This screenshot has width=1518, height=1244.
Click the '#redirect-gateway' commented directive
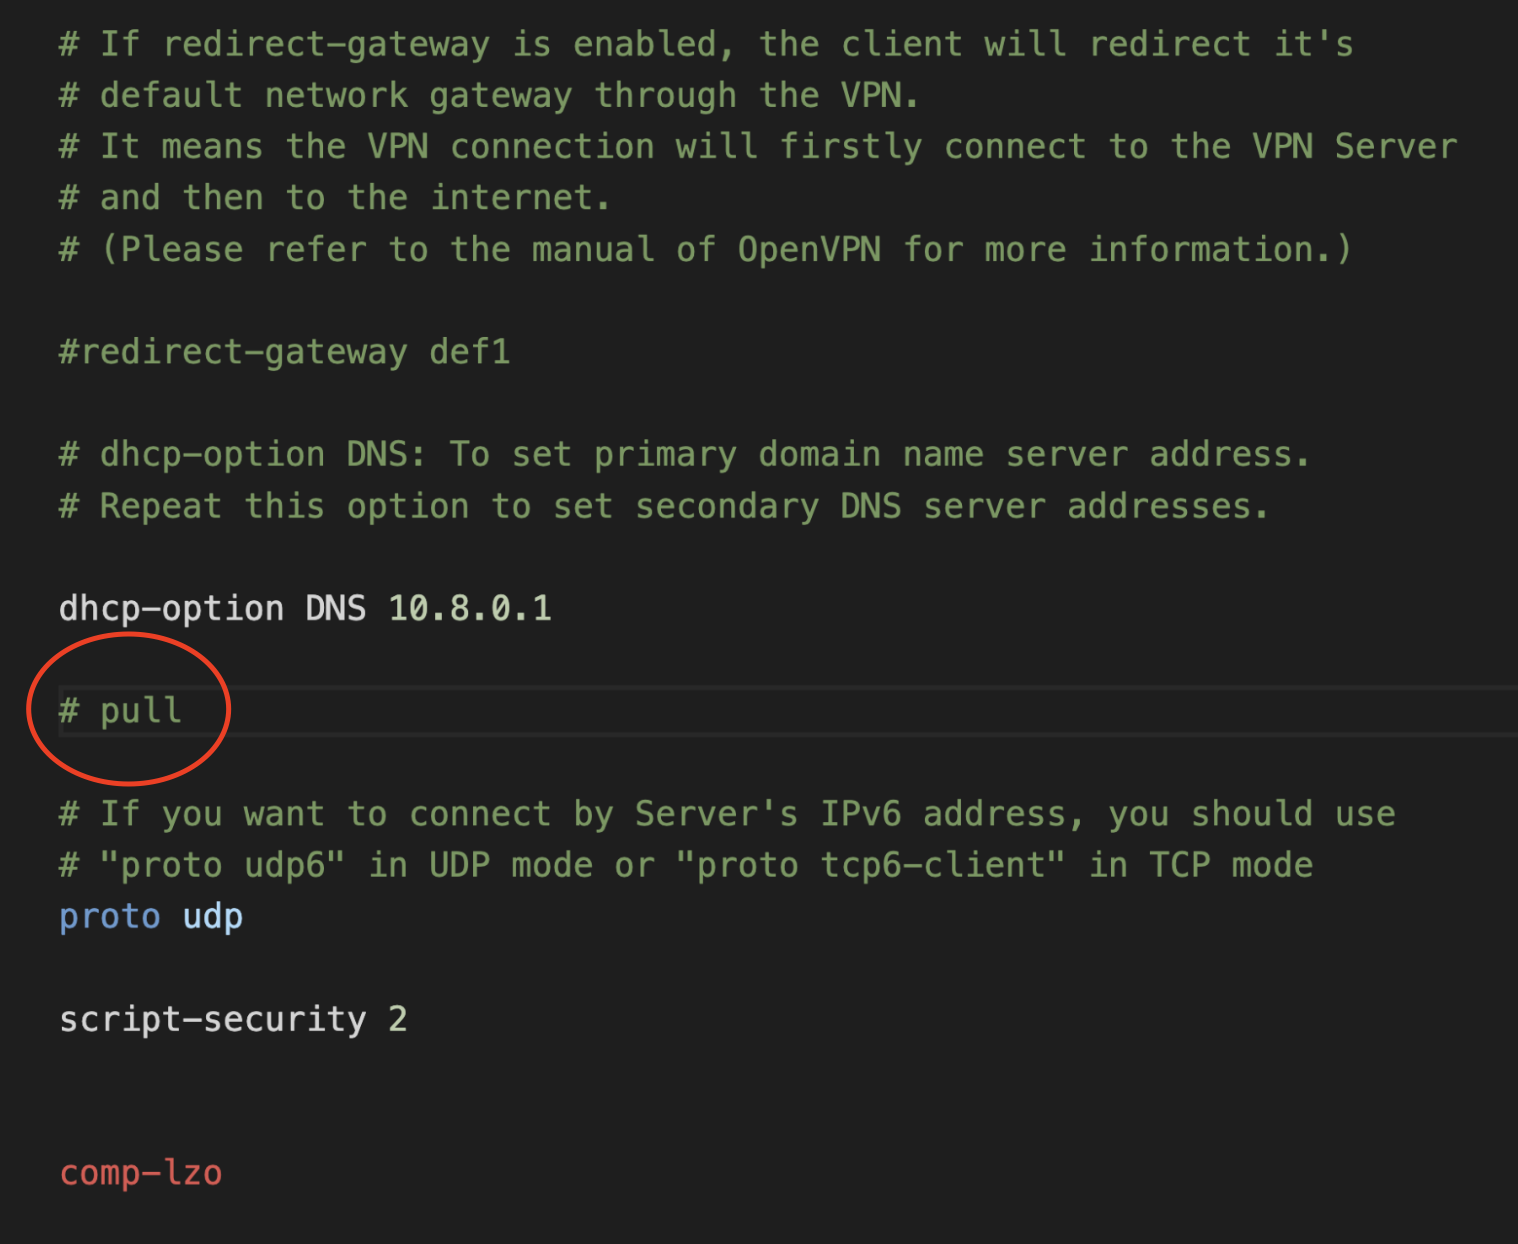click(233, 352)
